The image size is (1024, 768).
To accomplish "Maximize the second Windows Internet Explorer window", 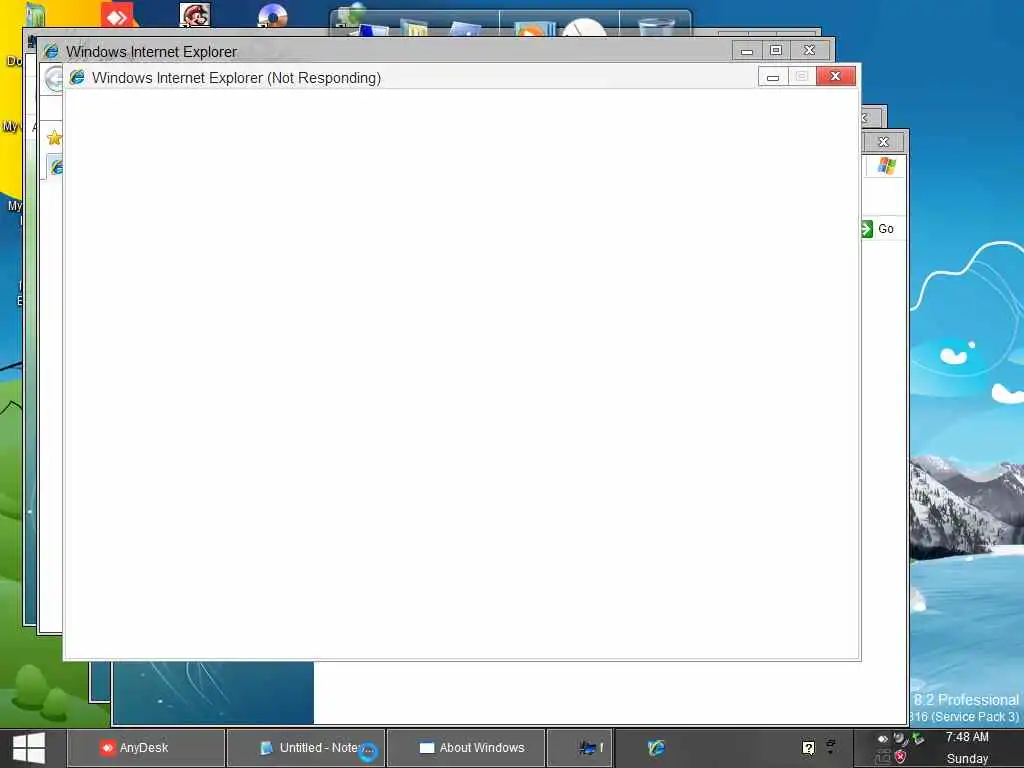I will (x=776, y=50).
